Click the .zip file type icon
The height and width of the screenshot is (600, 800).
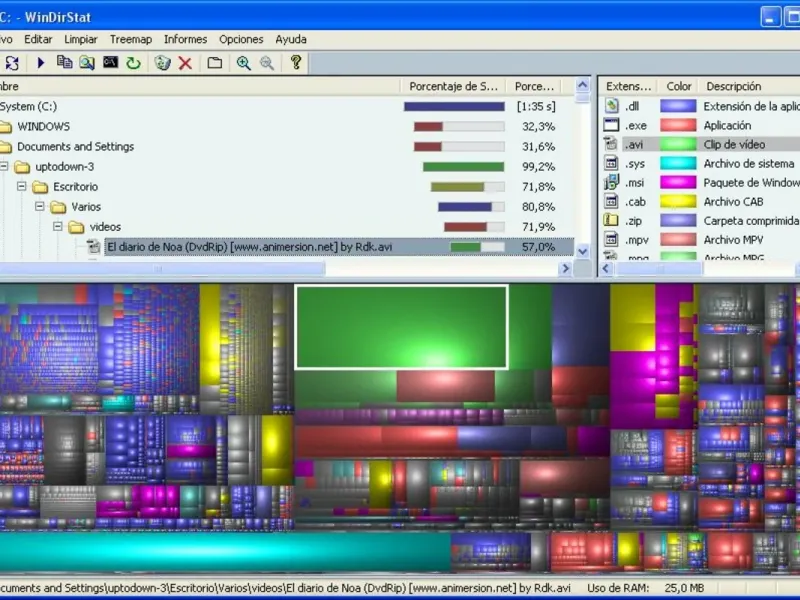(x=611, y=220)
